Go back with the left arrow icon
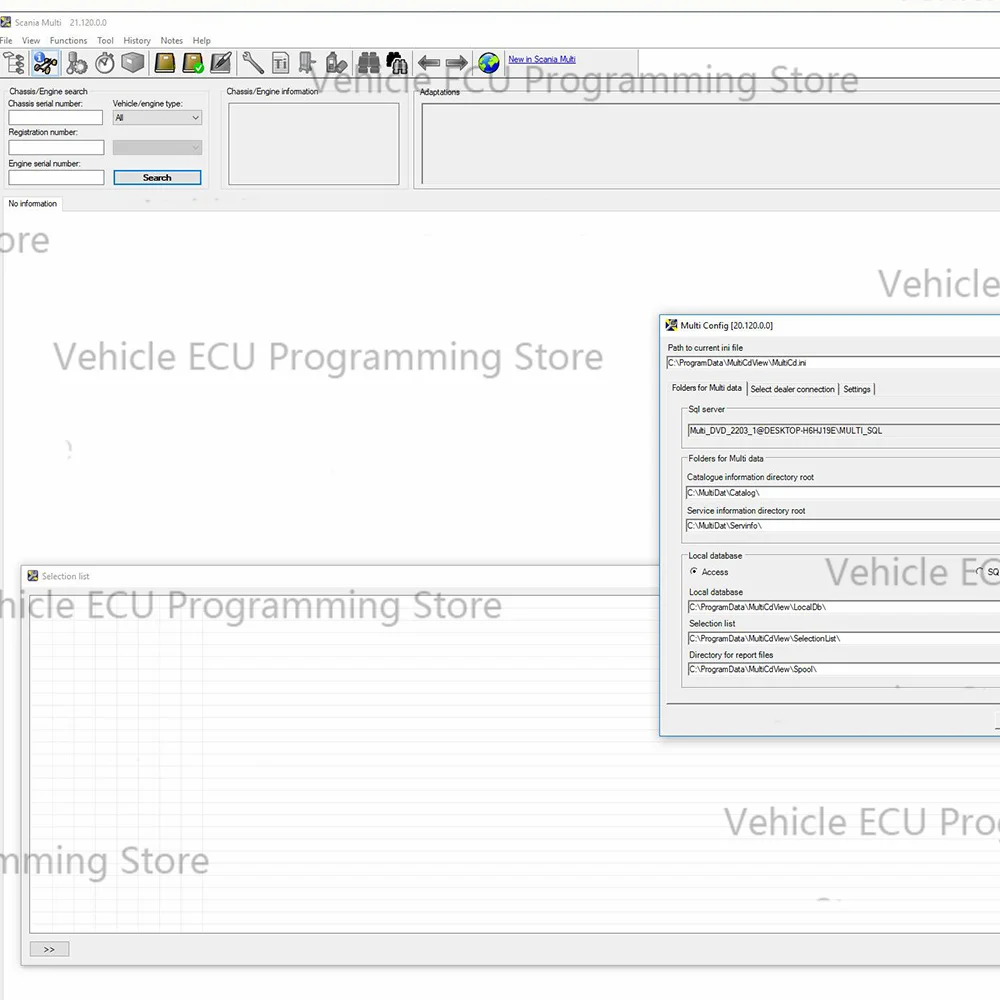Viewport: 1000px width, 1000px height. (x=429, y=63)
